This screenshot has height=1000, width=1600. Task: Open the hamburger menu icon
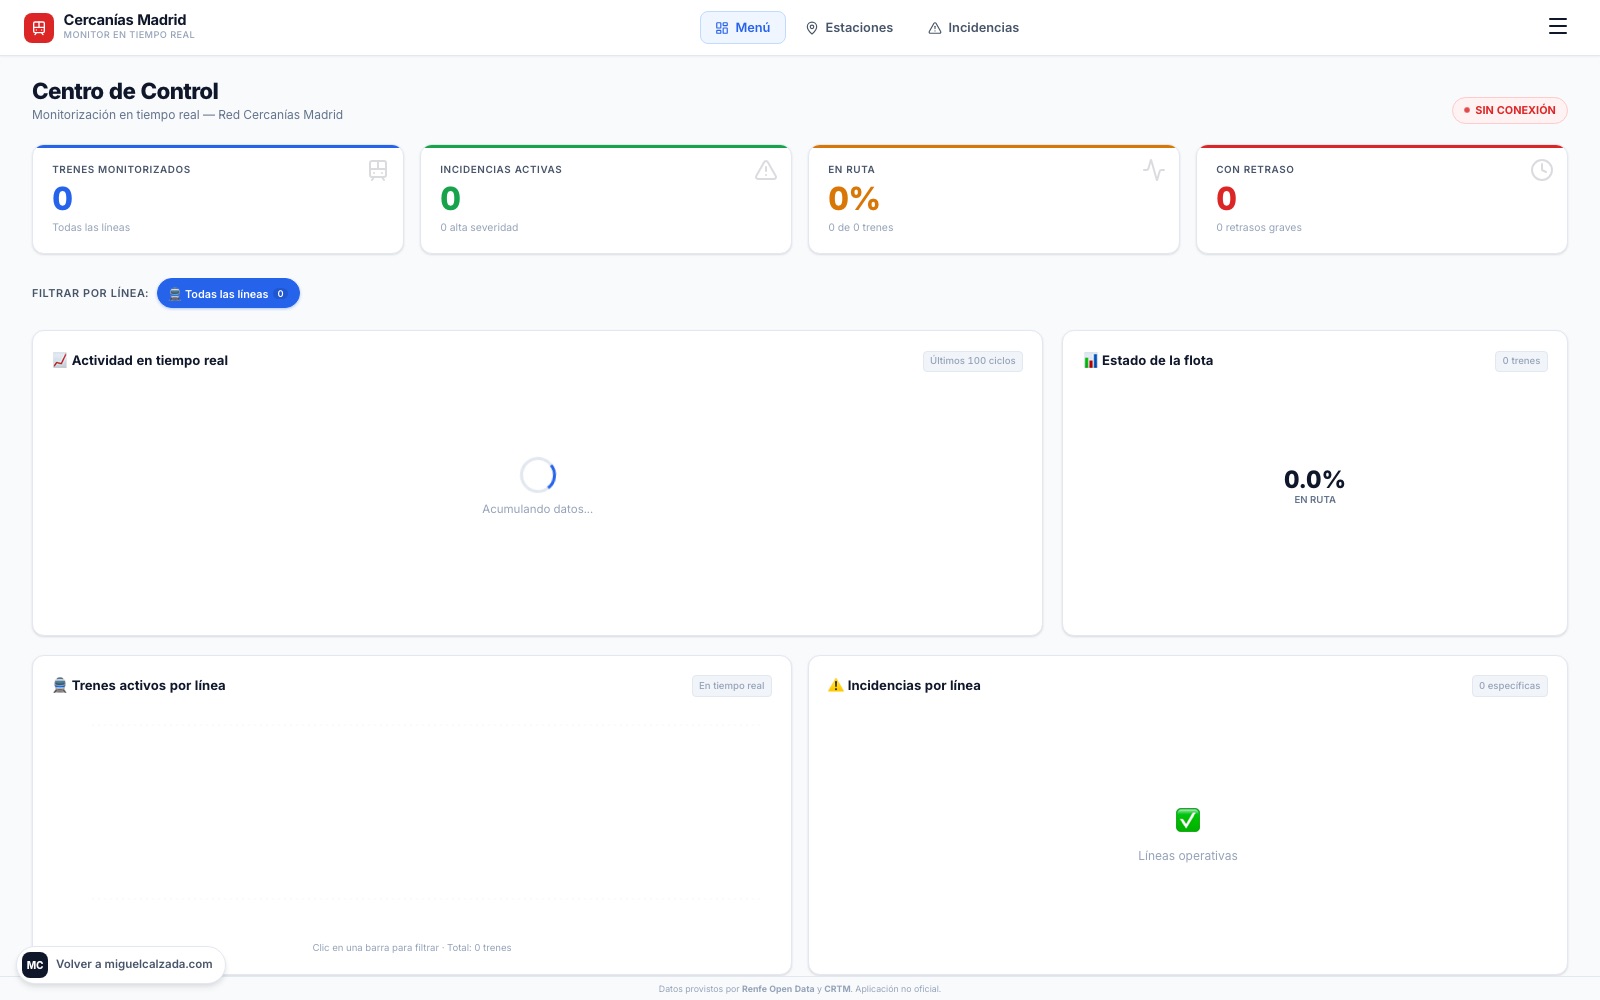1557,27
